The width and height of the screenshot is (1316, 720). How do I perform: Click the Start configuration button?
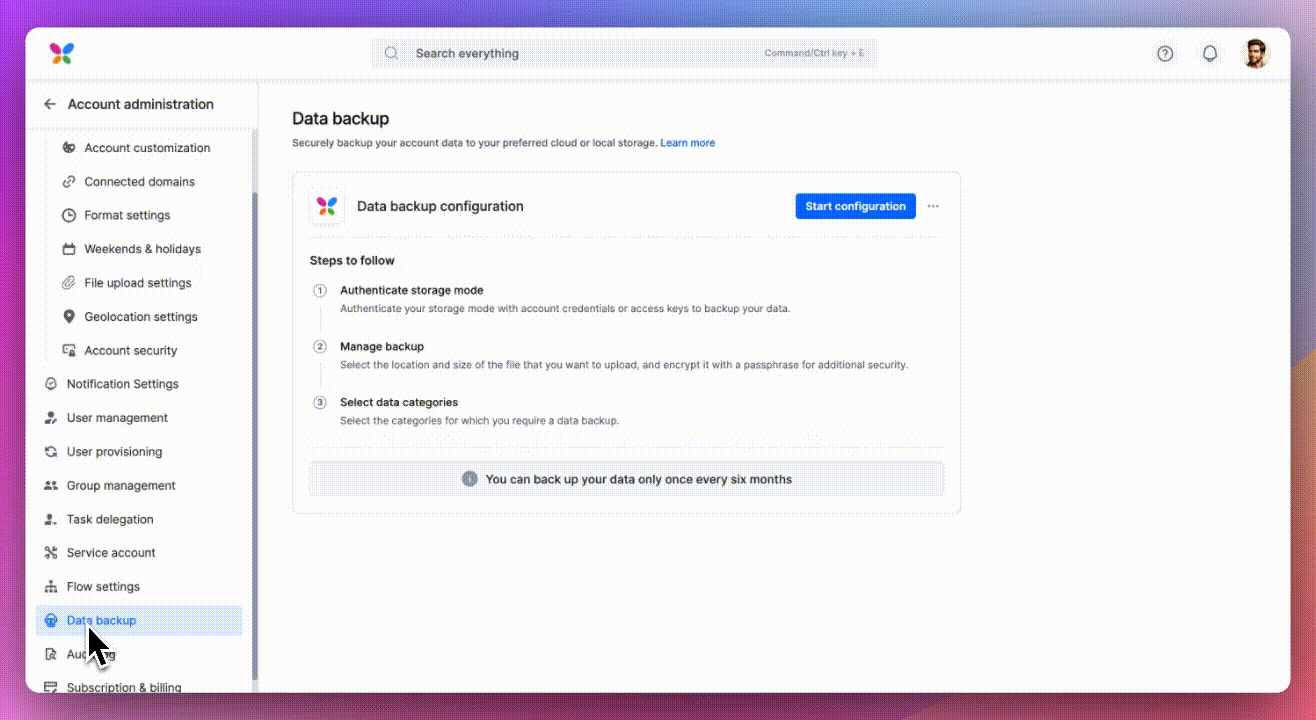(855, 206)
